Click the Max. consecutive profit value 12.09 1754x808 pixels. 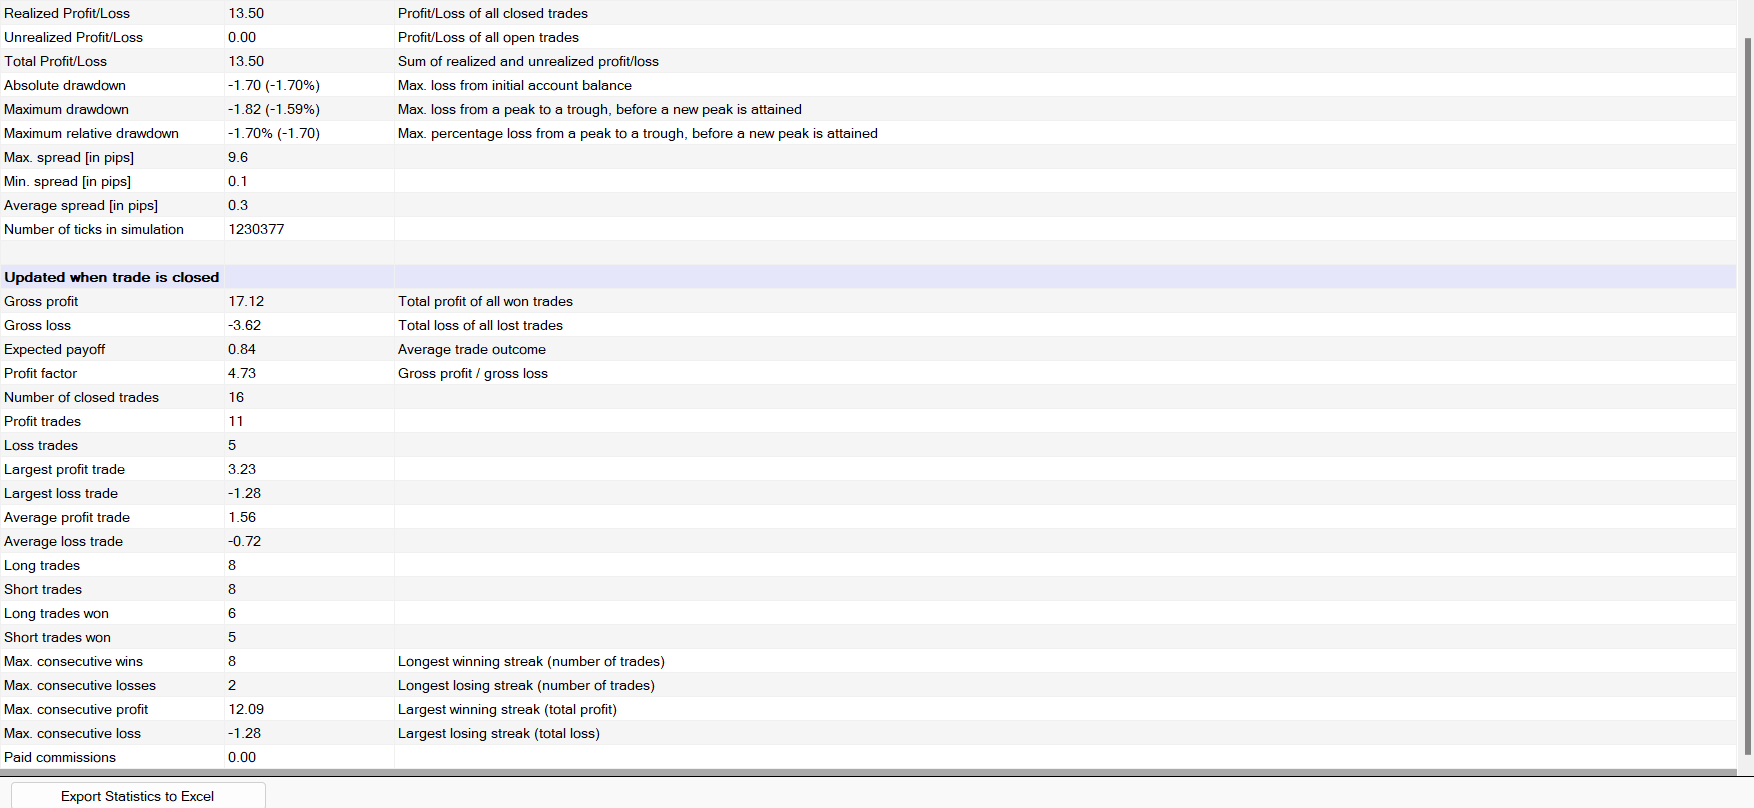246,709
